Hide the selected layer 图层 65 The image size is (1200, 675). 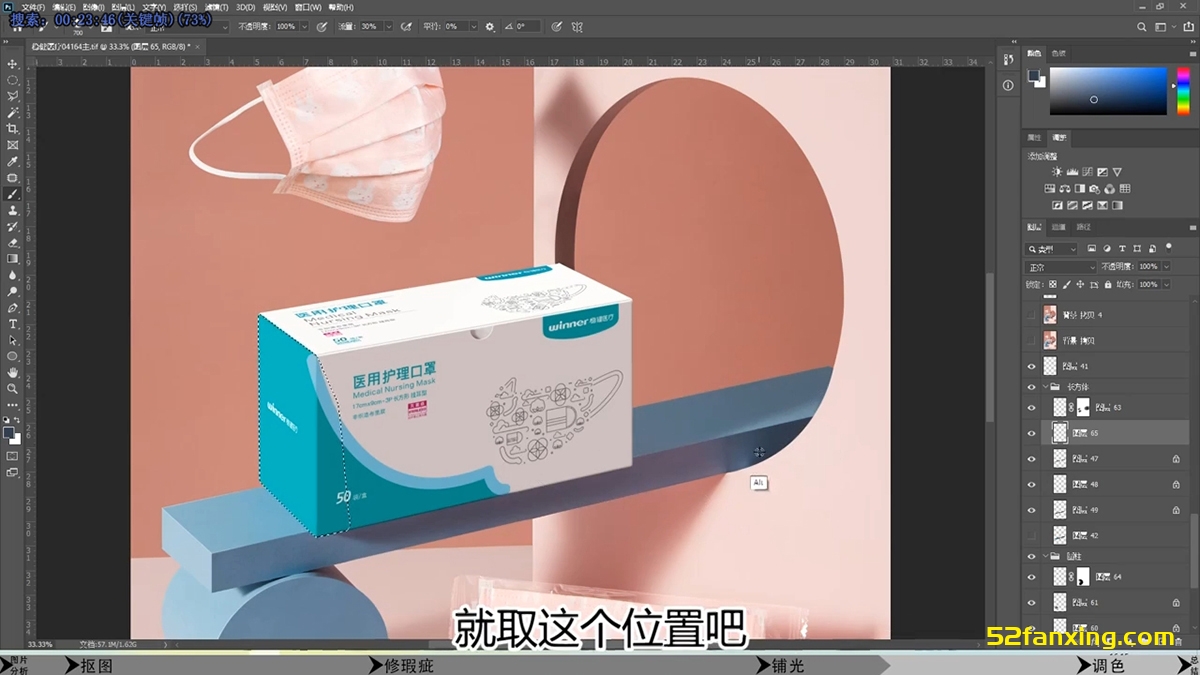coord(1032,433)
